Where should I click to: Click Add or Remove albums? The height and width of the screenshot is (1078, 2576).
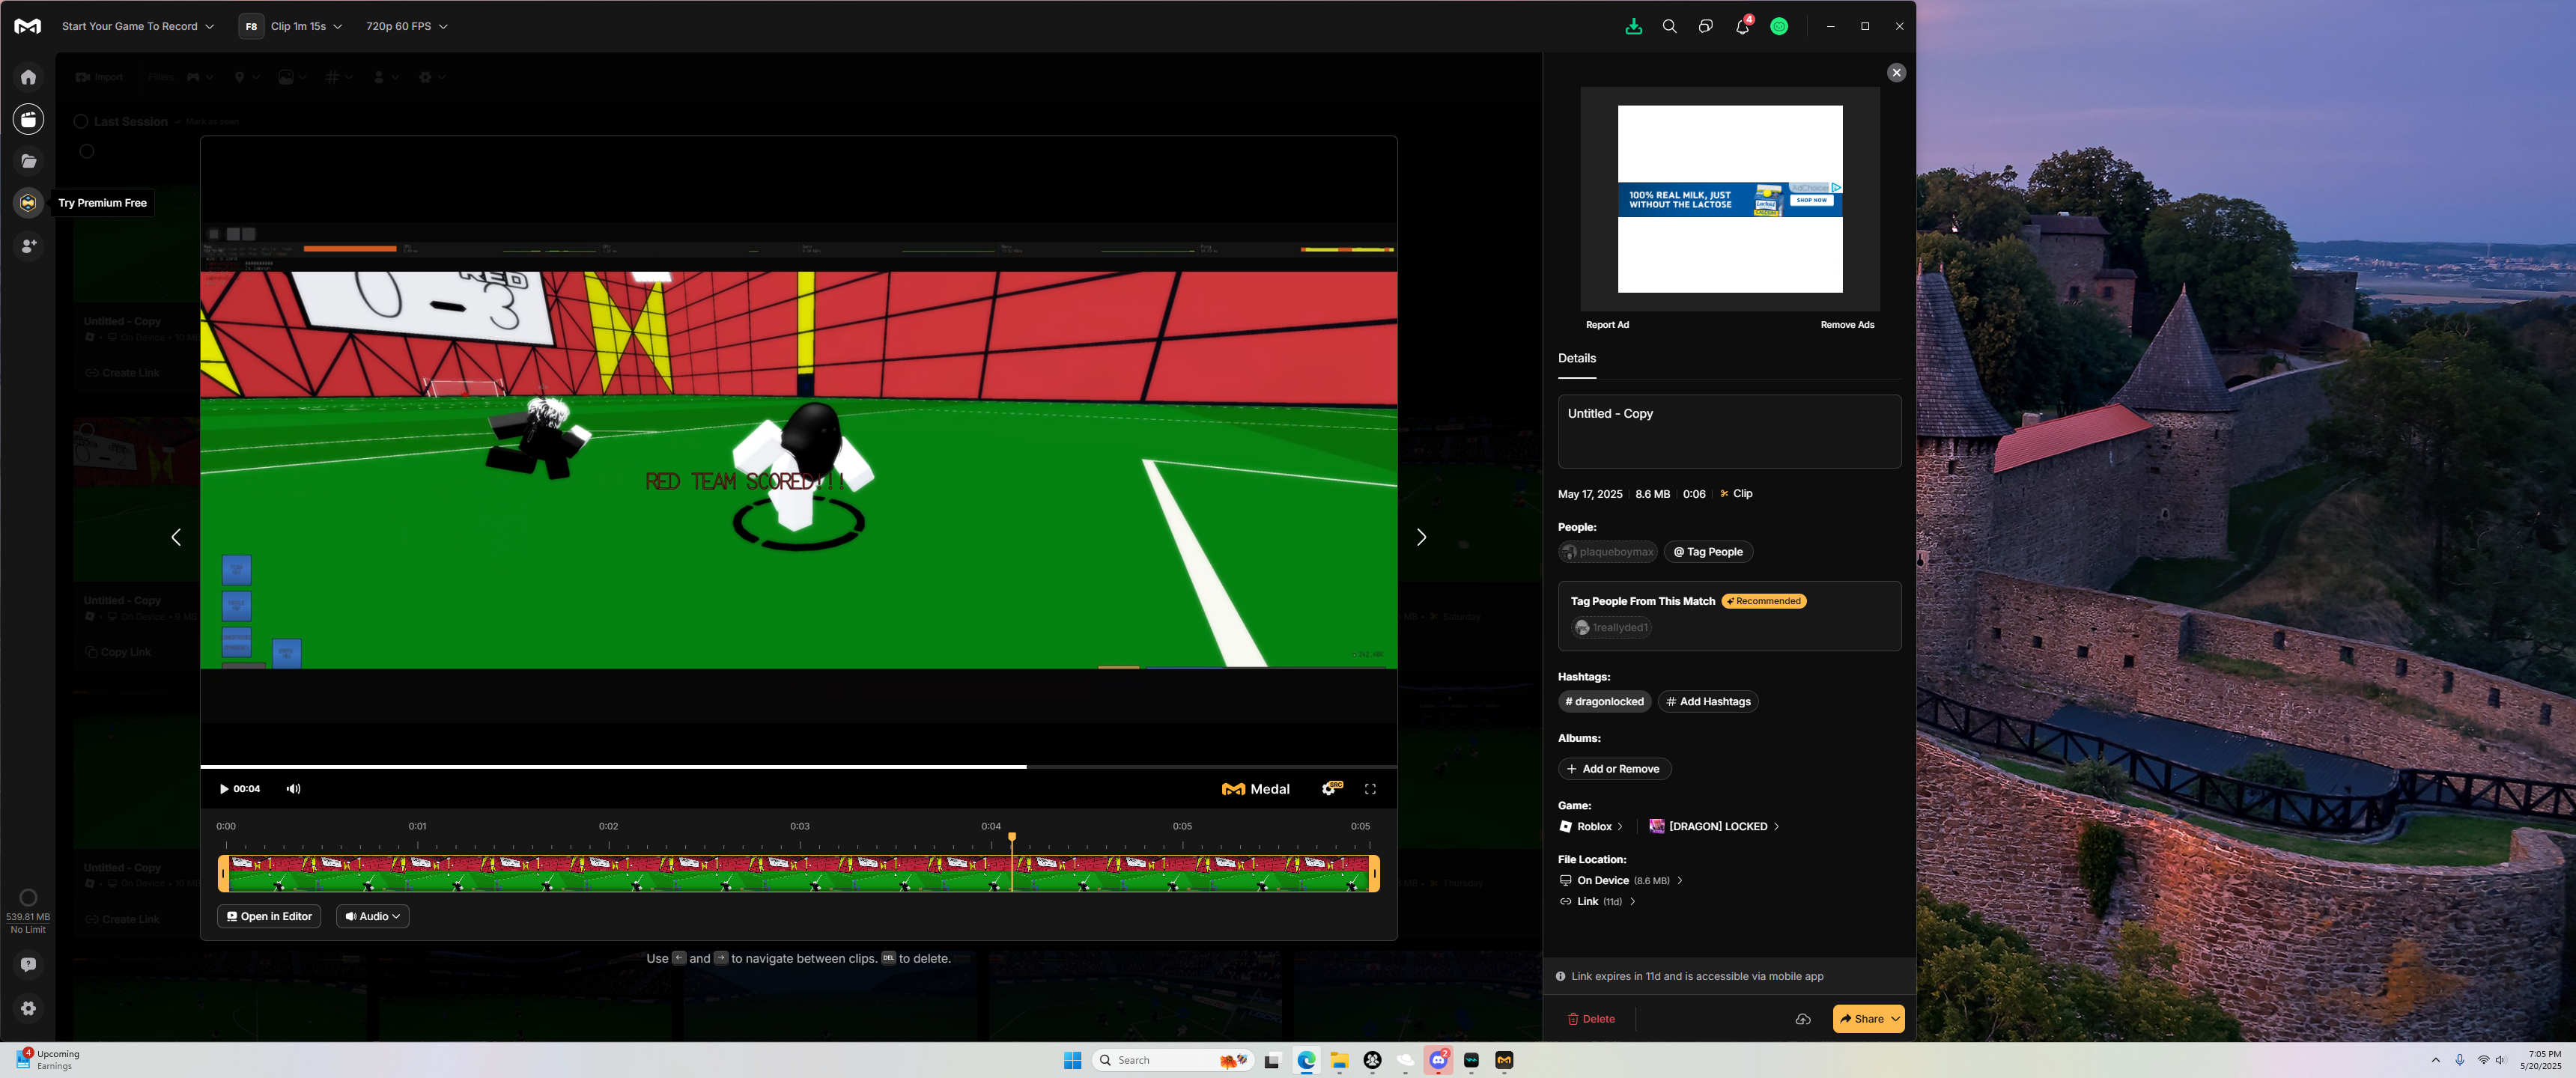(1614, 769)
